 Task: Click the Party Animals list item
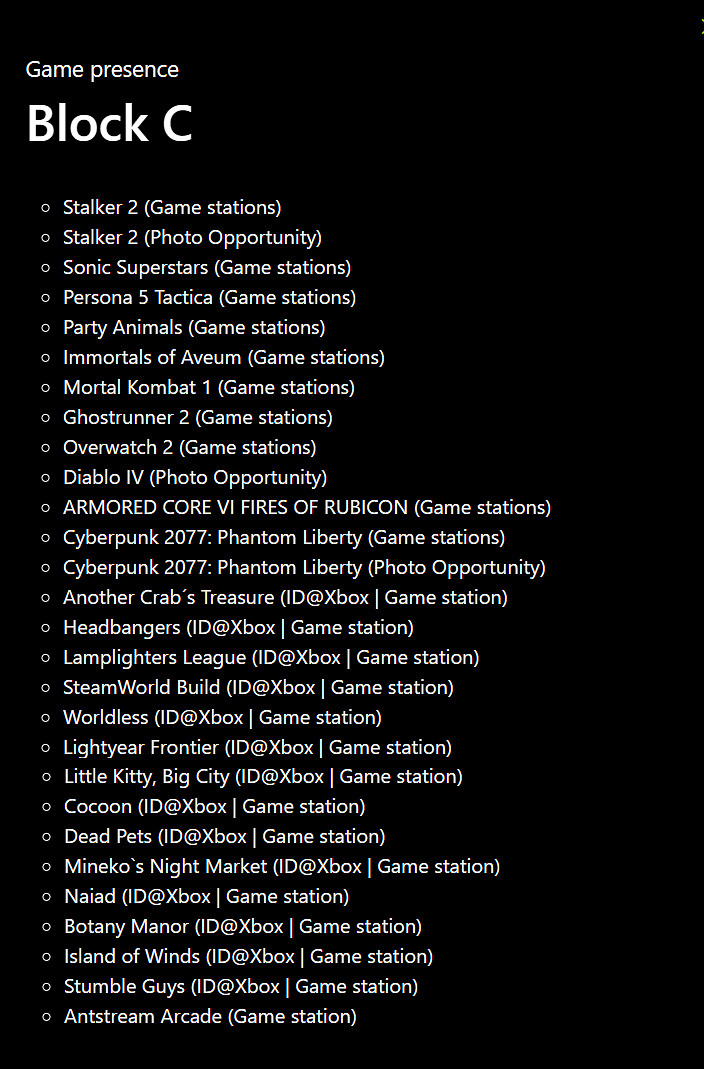pos(194,328)
